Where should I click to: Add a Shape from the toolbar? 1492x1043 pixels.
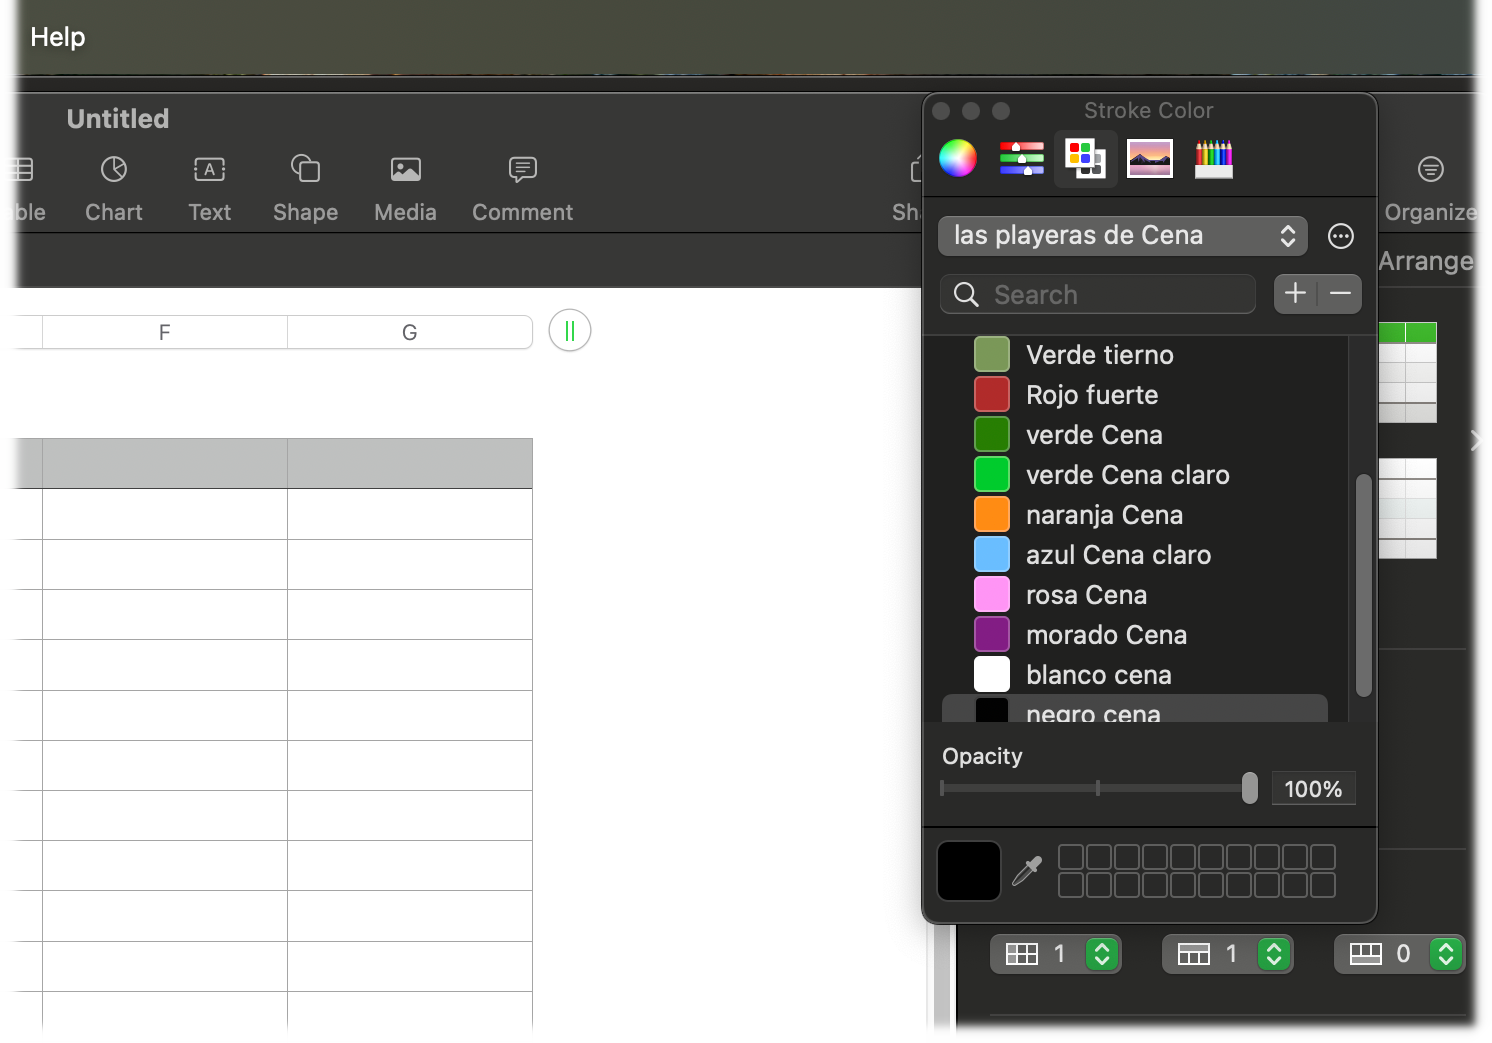(x=305, y=187)
